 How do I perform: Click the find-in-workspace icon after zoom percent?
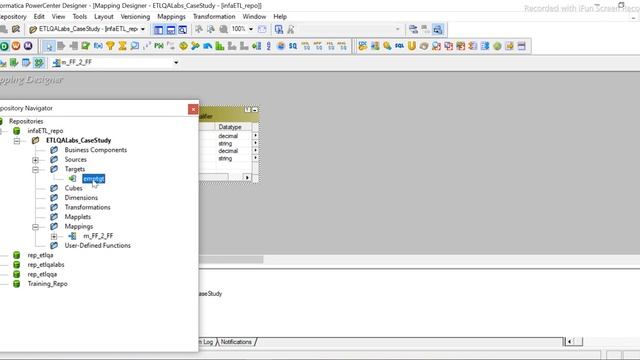click(x=279, y=29)
